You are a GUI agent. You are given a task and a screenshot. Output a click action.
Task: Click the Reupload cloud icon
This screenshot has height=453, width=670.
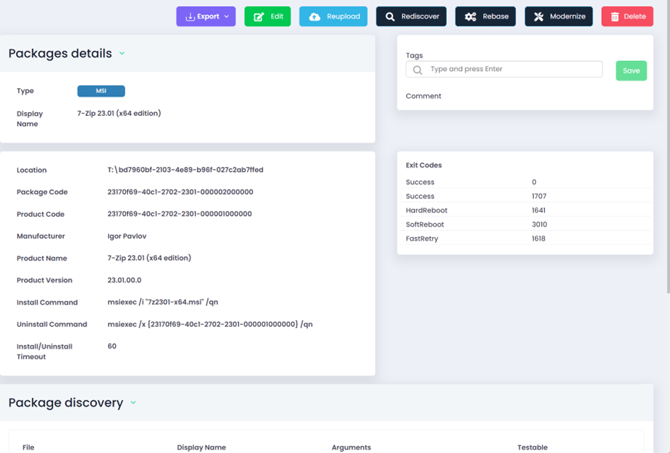click(x=314, y=17)
